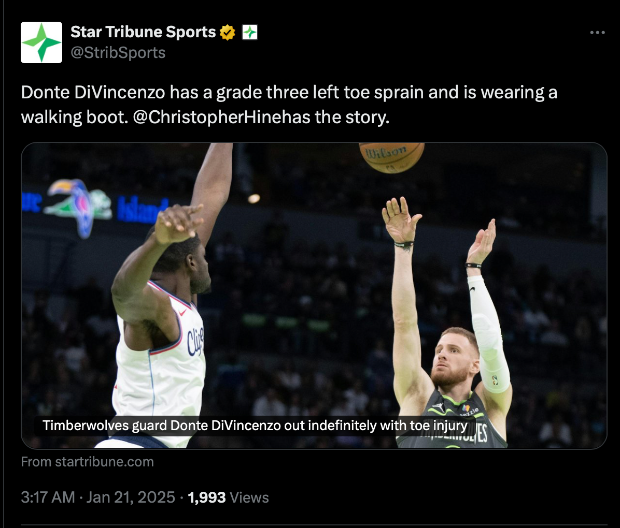Click the Timberwolves jersey in the photo

[x=453, y=419]
